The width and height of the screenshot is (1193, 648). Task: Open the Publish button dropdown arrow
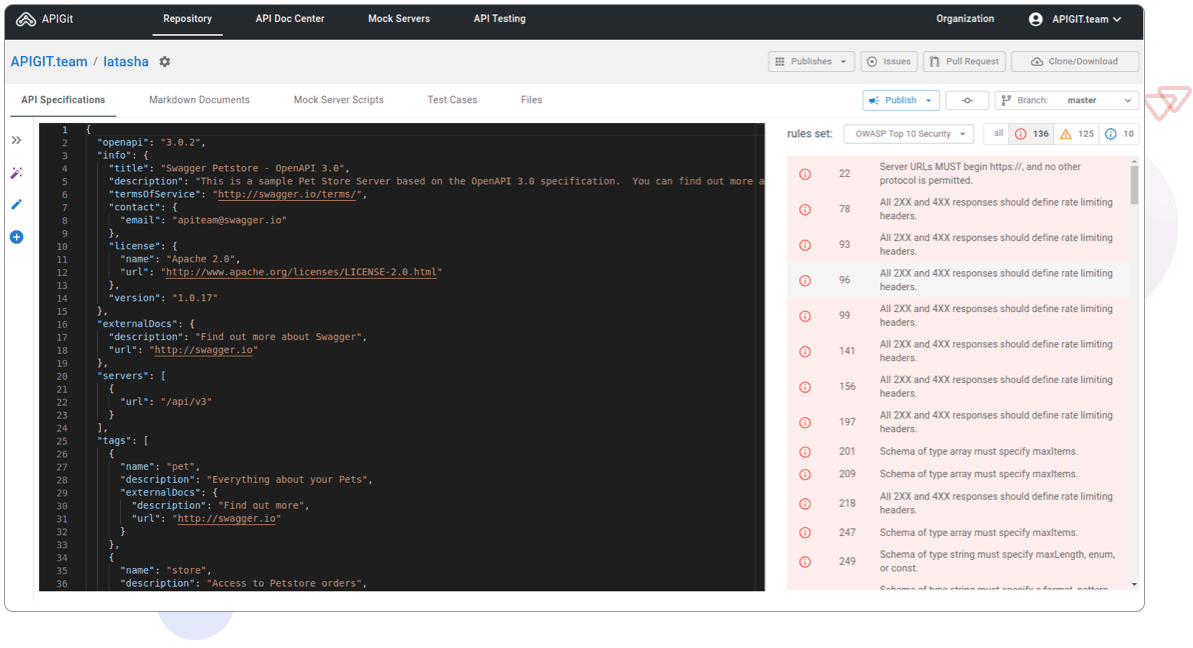tap(928, 100)
